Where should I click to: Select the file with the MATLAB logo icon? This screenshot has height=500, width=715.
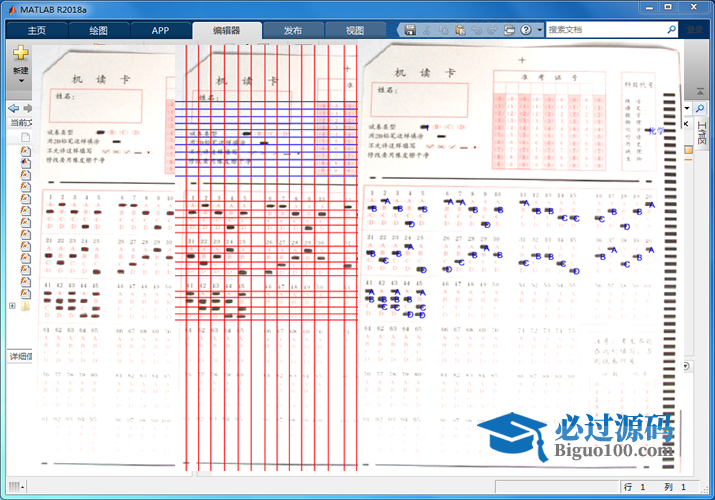click(x=26, y=163)
